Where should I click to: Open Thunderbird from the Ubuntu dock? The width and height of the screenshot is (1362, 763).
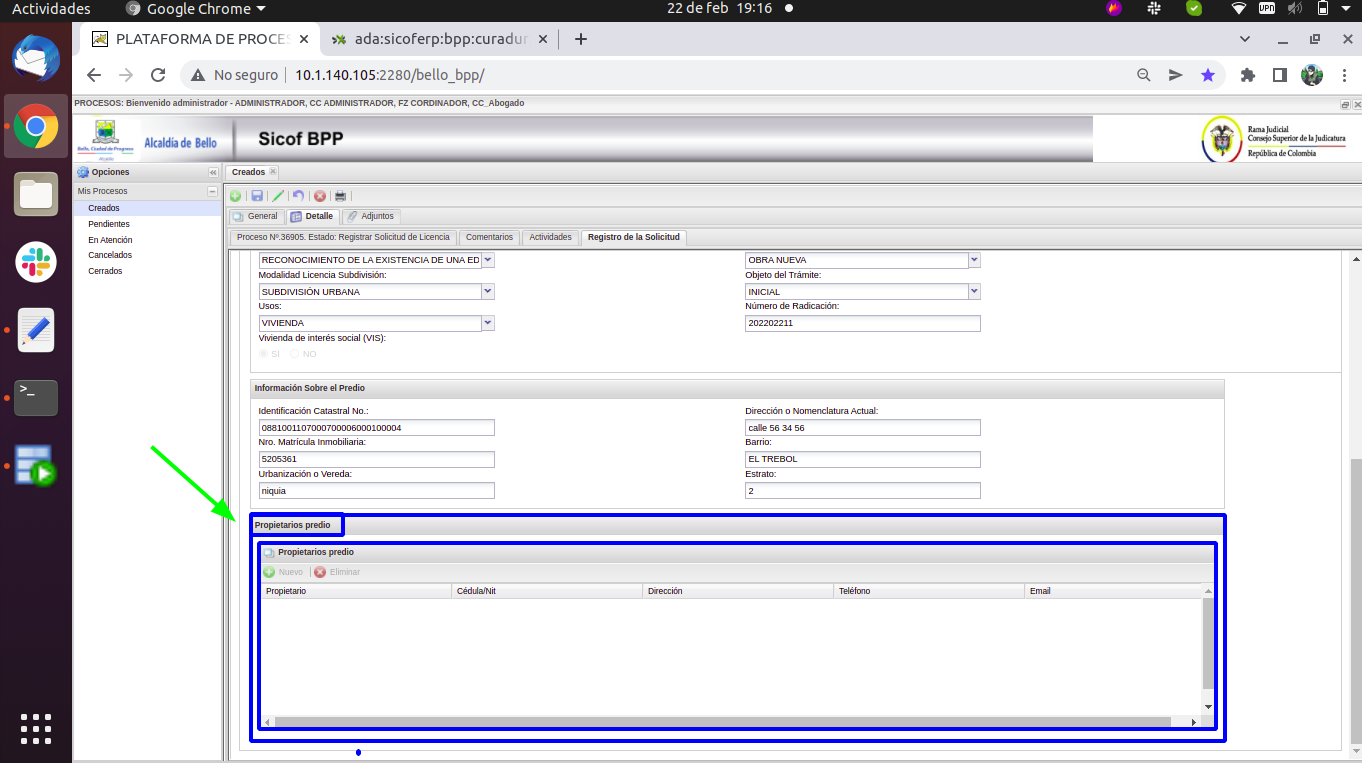[36, 57]
